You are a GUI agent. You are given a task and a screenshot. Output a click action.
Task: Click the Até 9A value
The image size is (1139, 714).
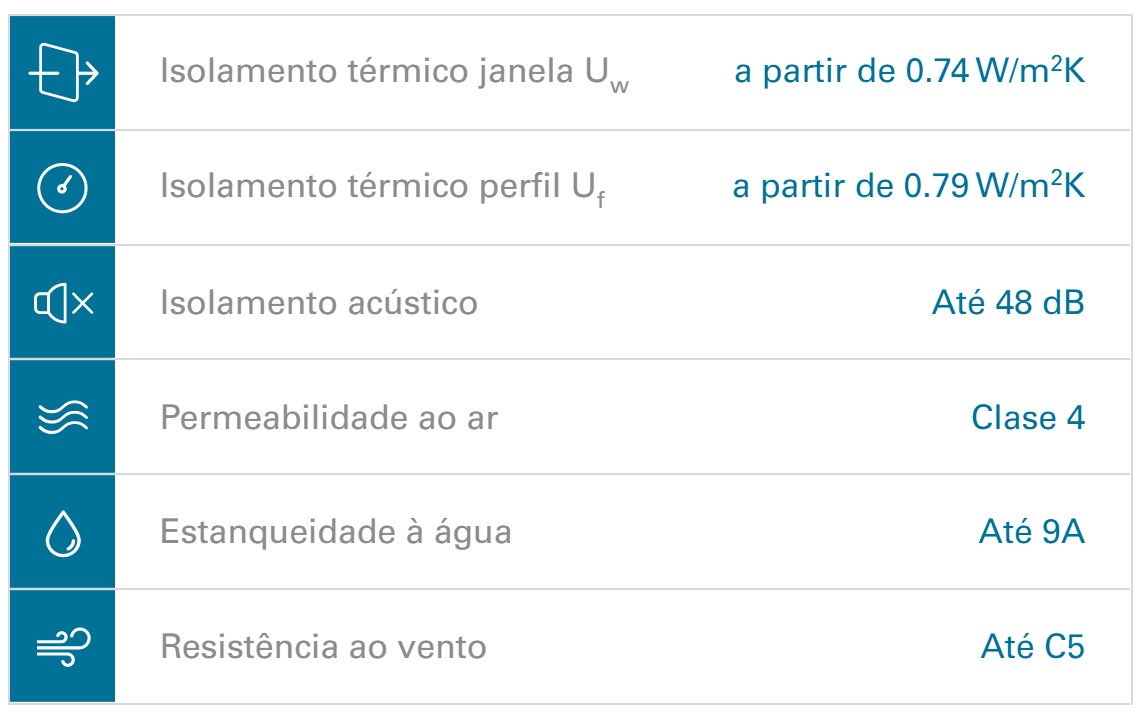1032,532
